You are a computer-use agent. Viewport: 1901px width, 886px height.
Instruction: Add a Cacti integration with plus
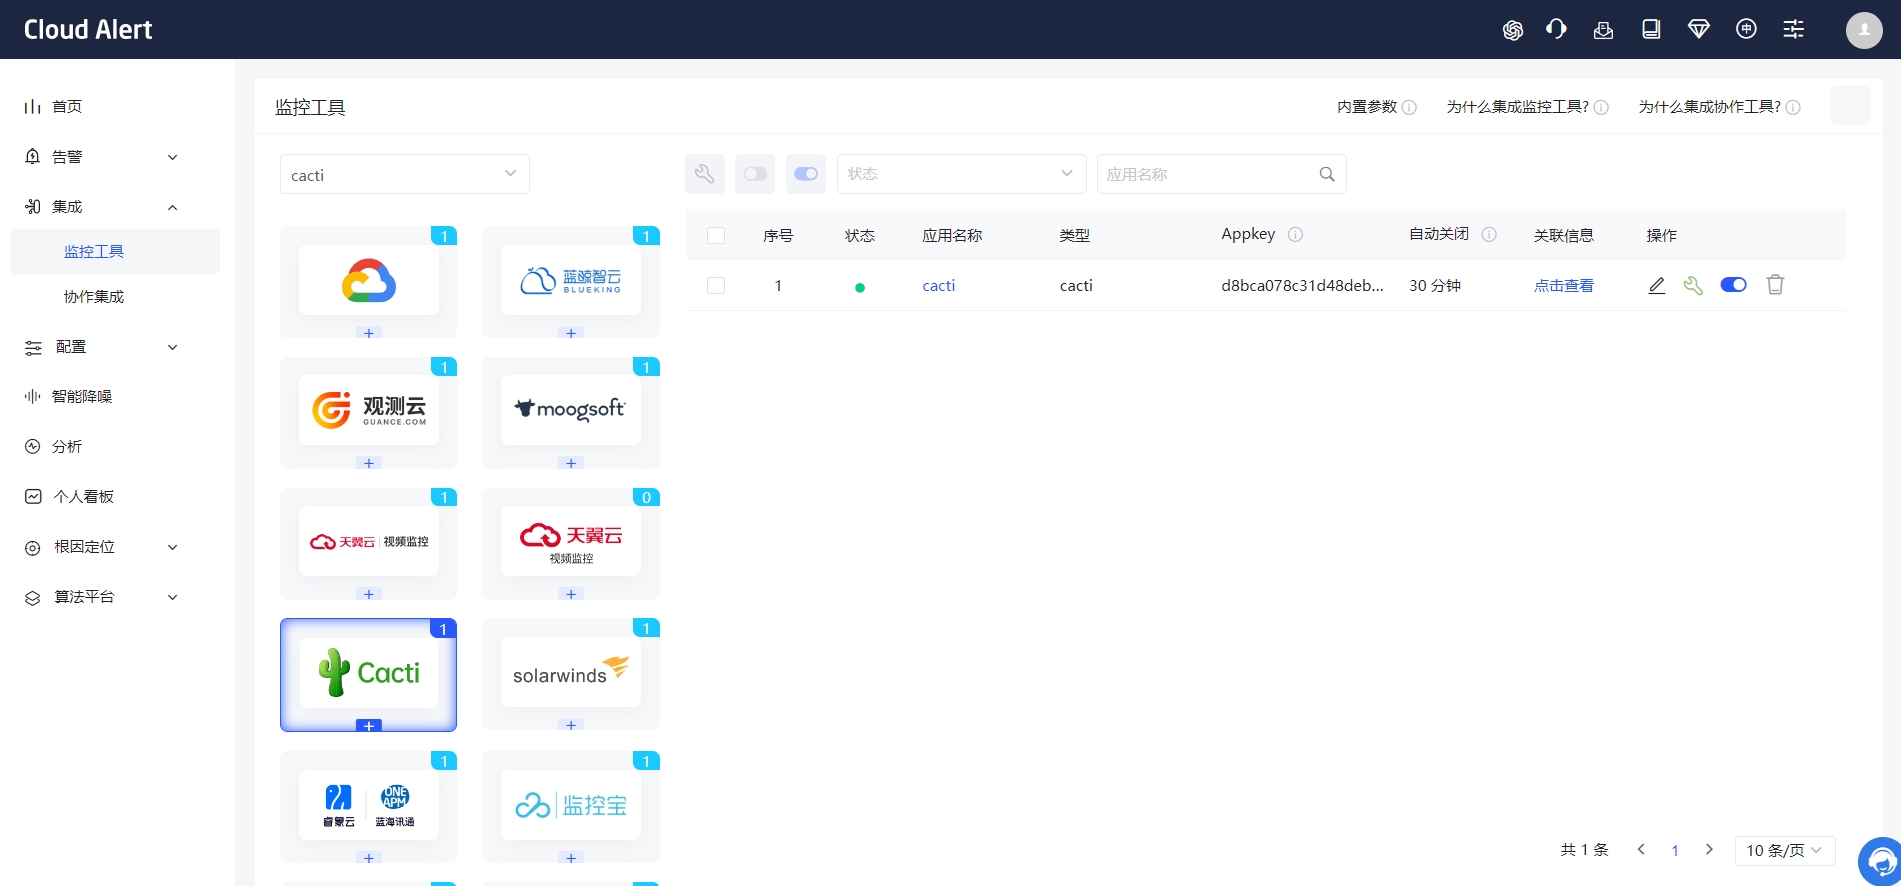pos(369,726)
